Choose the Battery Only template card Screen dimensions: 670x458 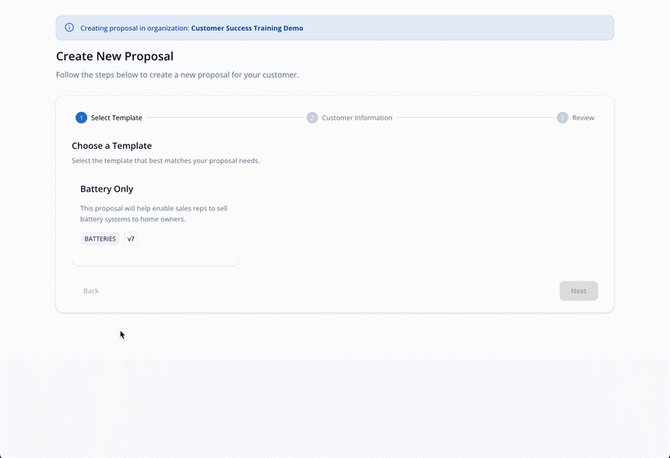(x=156, y=221)
